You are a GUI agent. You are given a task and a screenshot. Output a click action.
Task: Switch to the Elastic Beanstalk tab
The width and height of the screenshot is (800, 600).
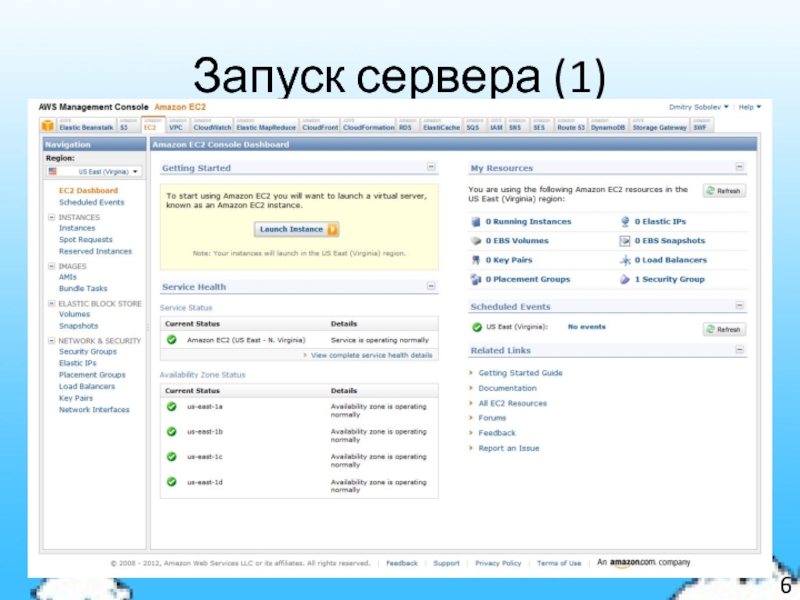86,126
